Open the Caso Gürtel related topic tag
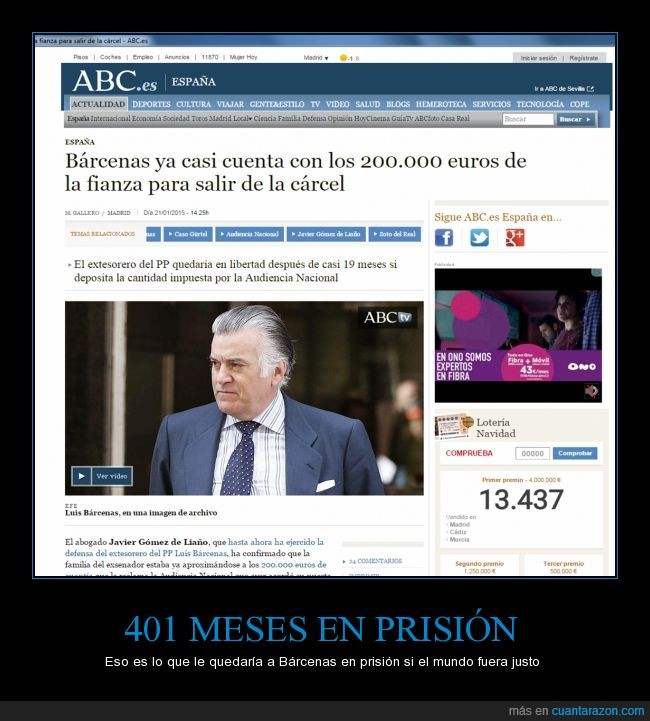This screenshot has width=650, height=721. point(188,234)
